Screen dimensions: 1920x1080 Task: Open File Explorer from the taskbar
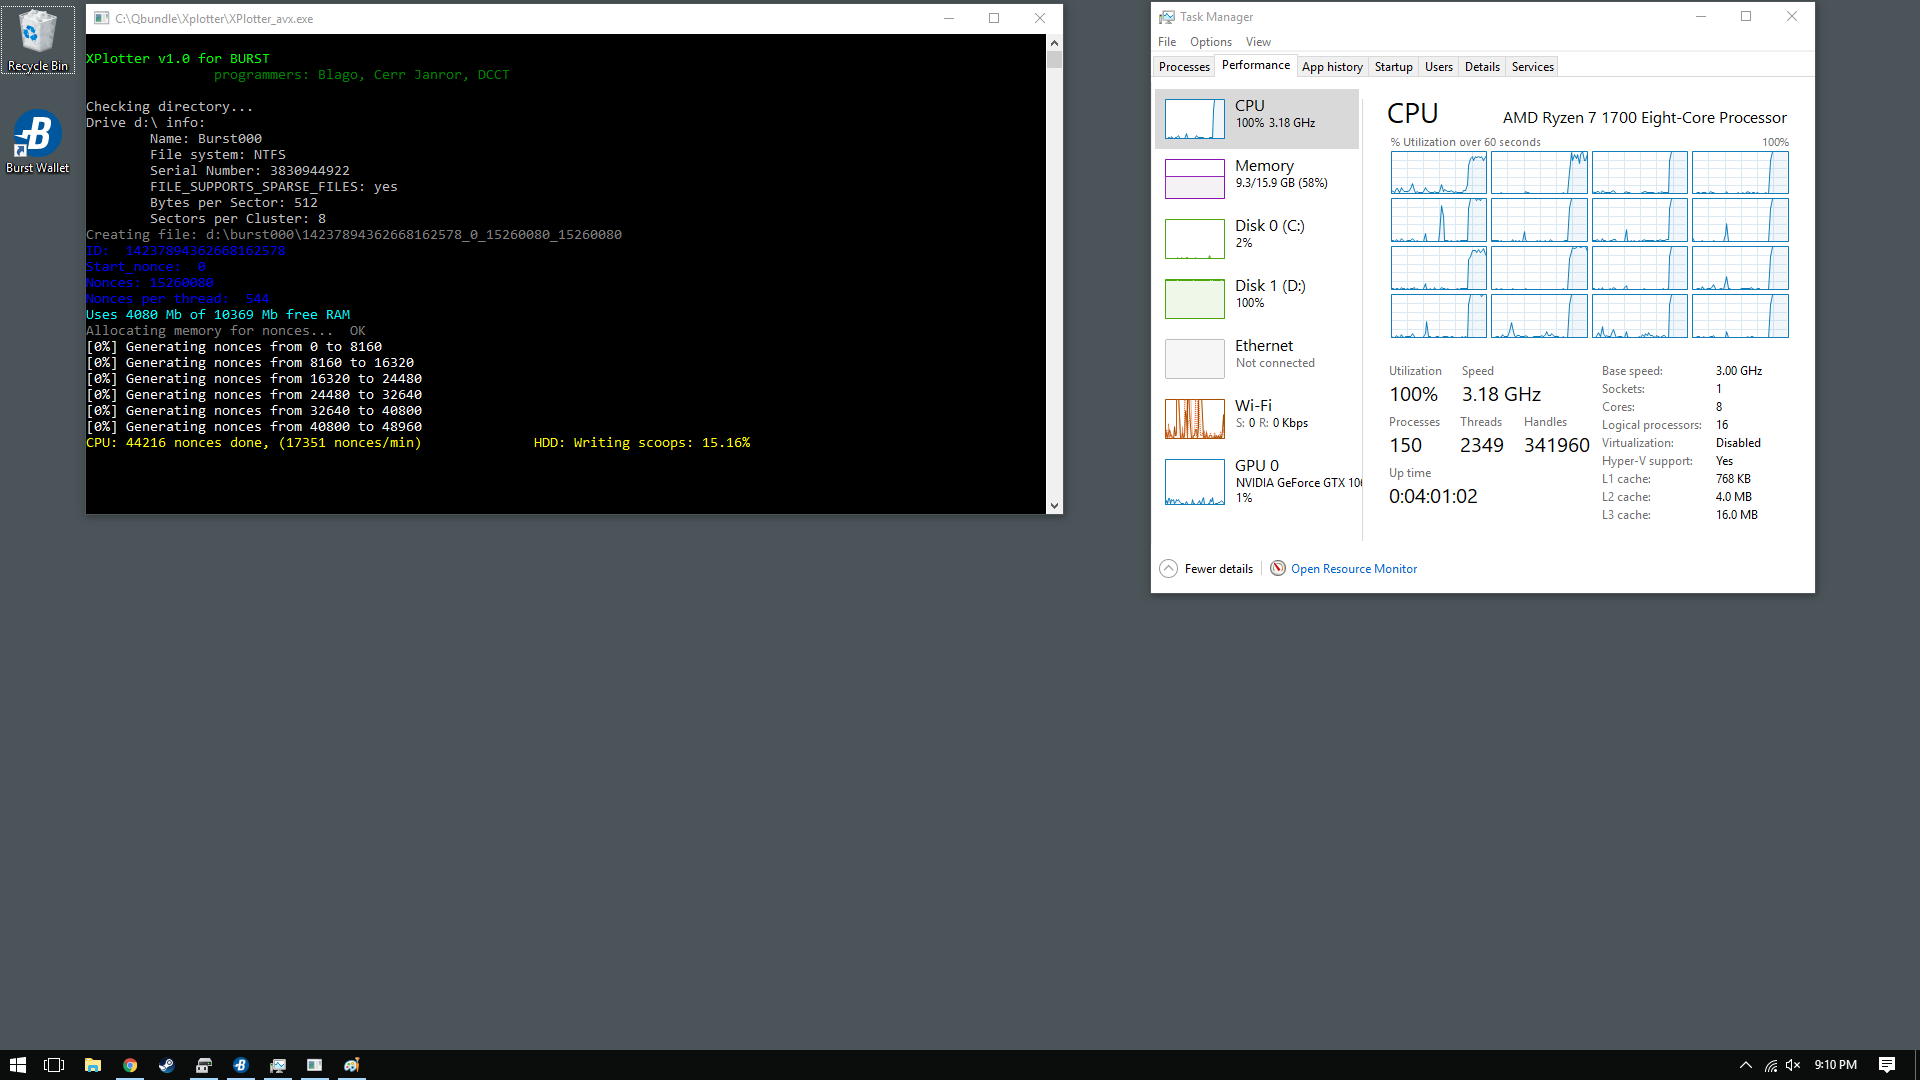92,1065
